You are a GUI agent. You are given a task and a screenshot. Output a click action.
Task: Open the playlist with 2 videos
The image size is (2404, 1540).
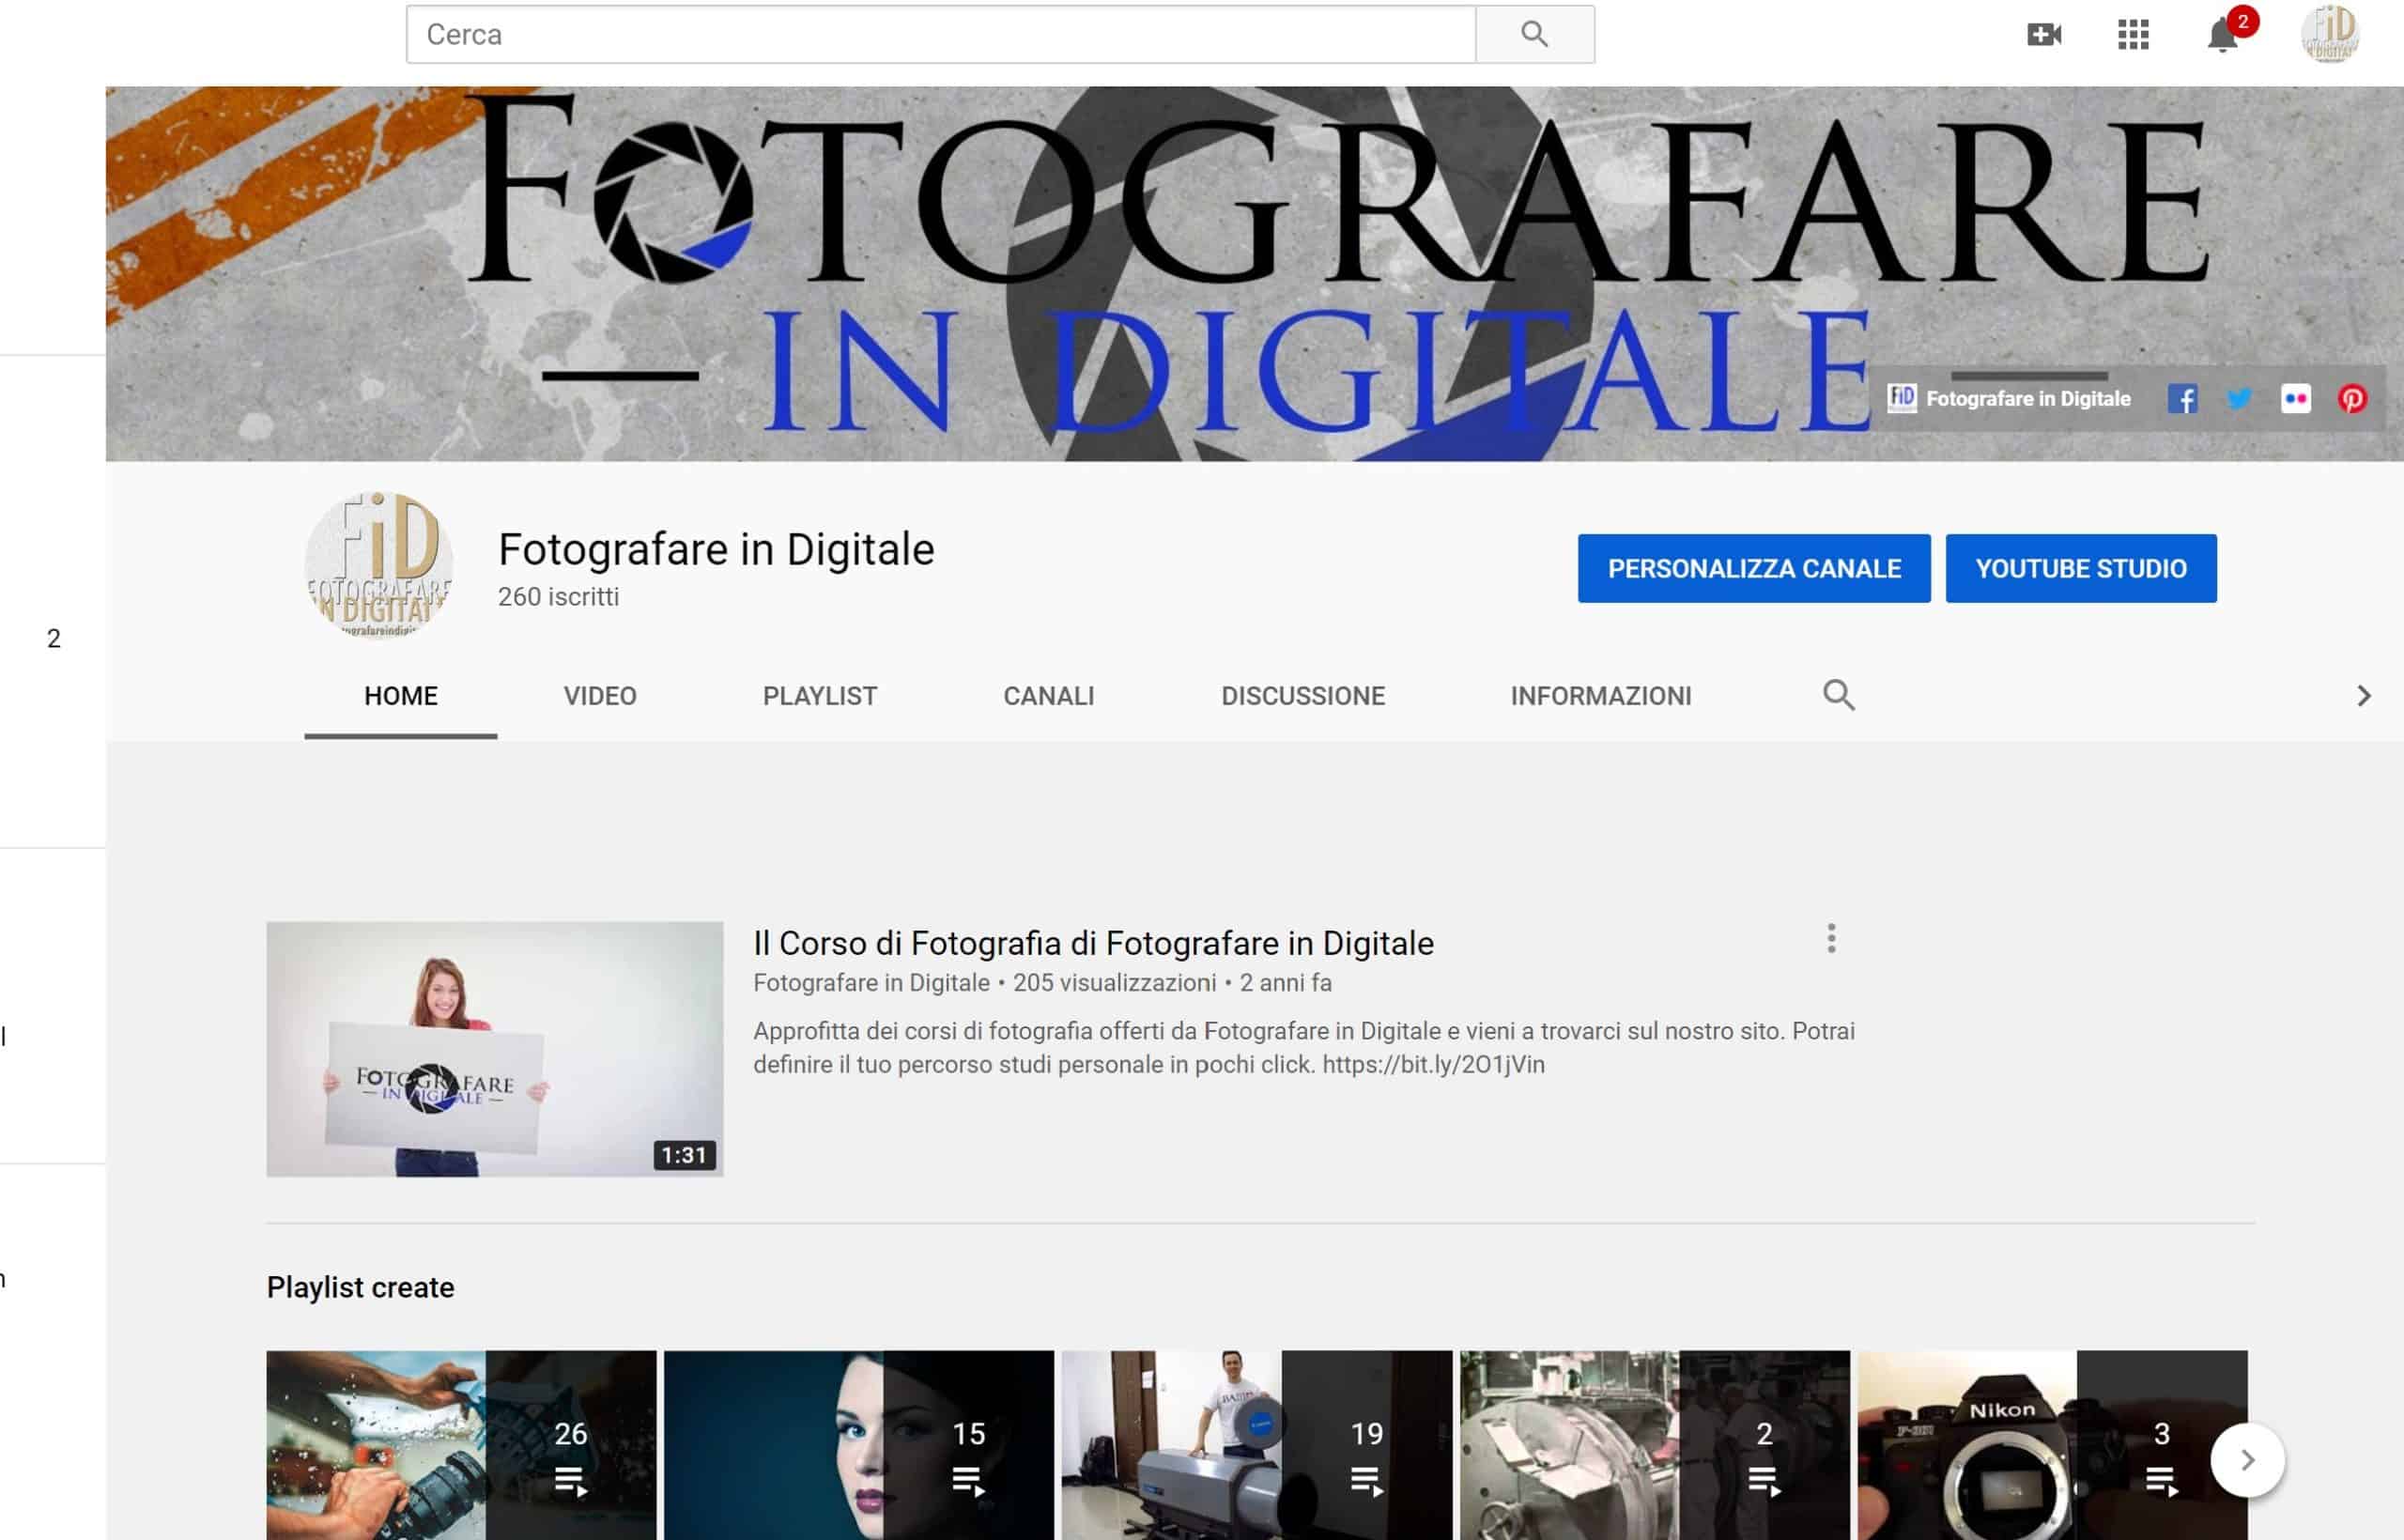(x=1654, y=1445)
